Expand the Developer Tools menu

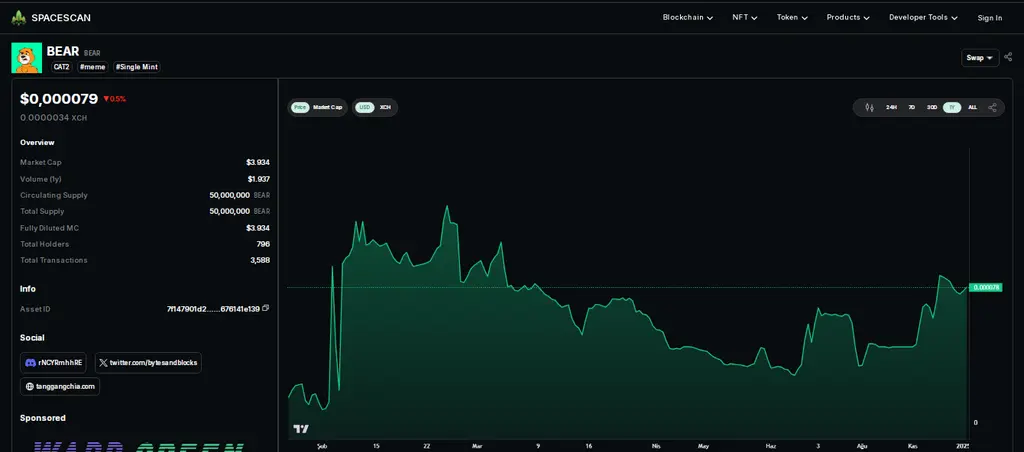click(923, 18)
